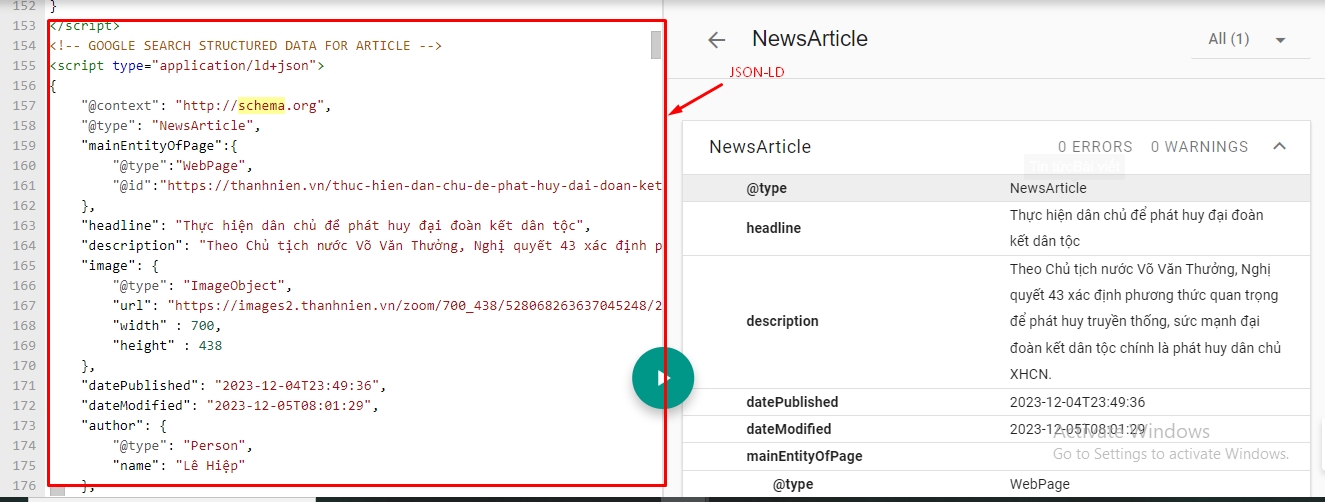Click line number 170 in the gutter
Screen dimensions: 1325x502
click(x=24, y=365)
